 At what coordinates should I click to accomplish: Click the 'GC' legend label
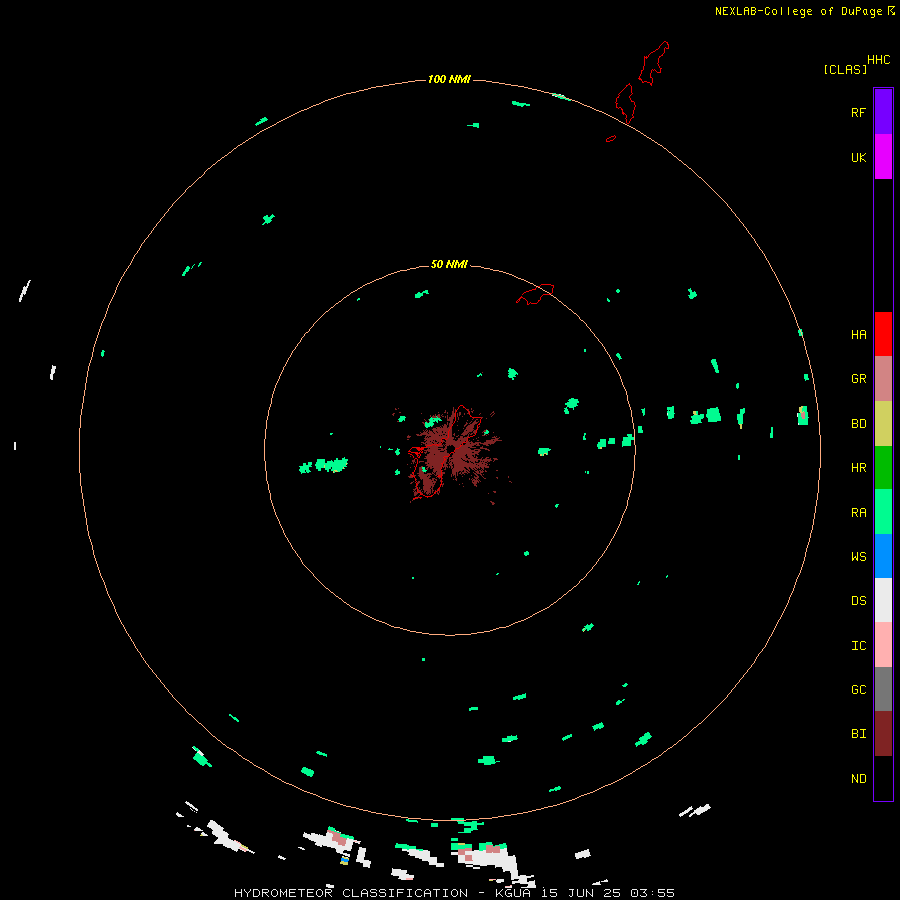(x=858, y=690)
